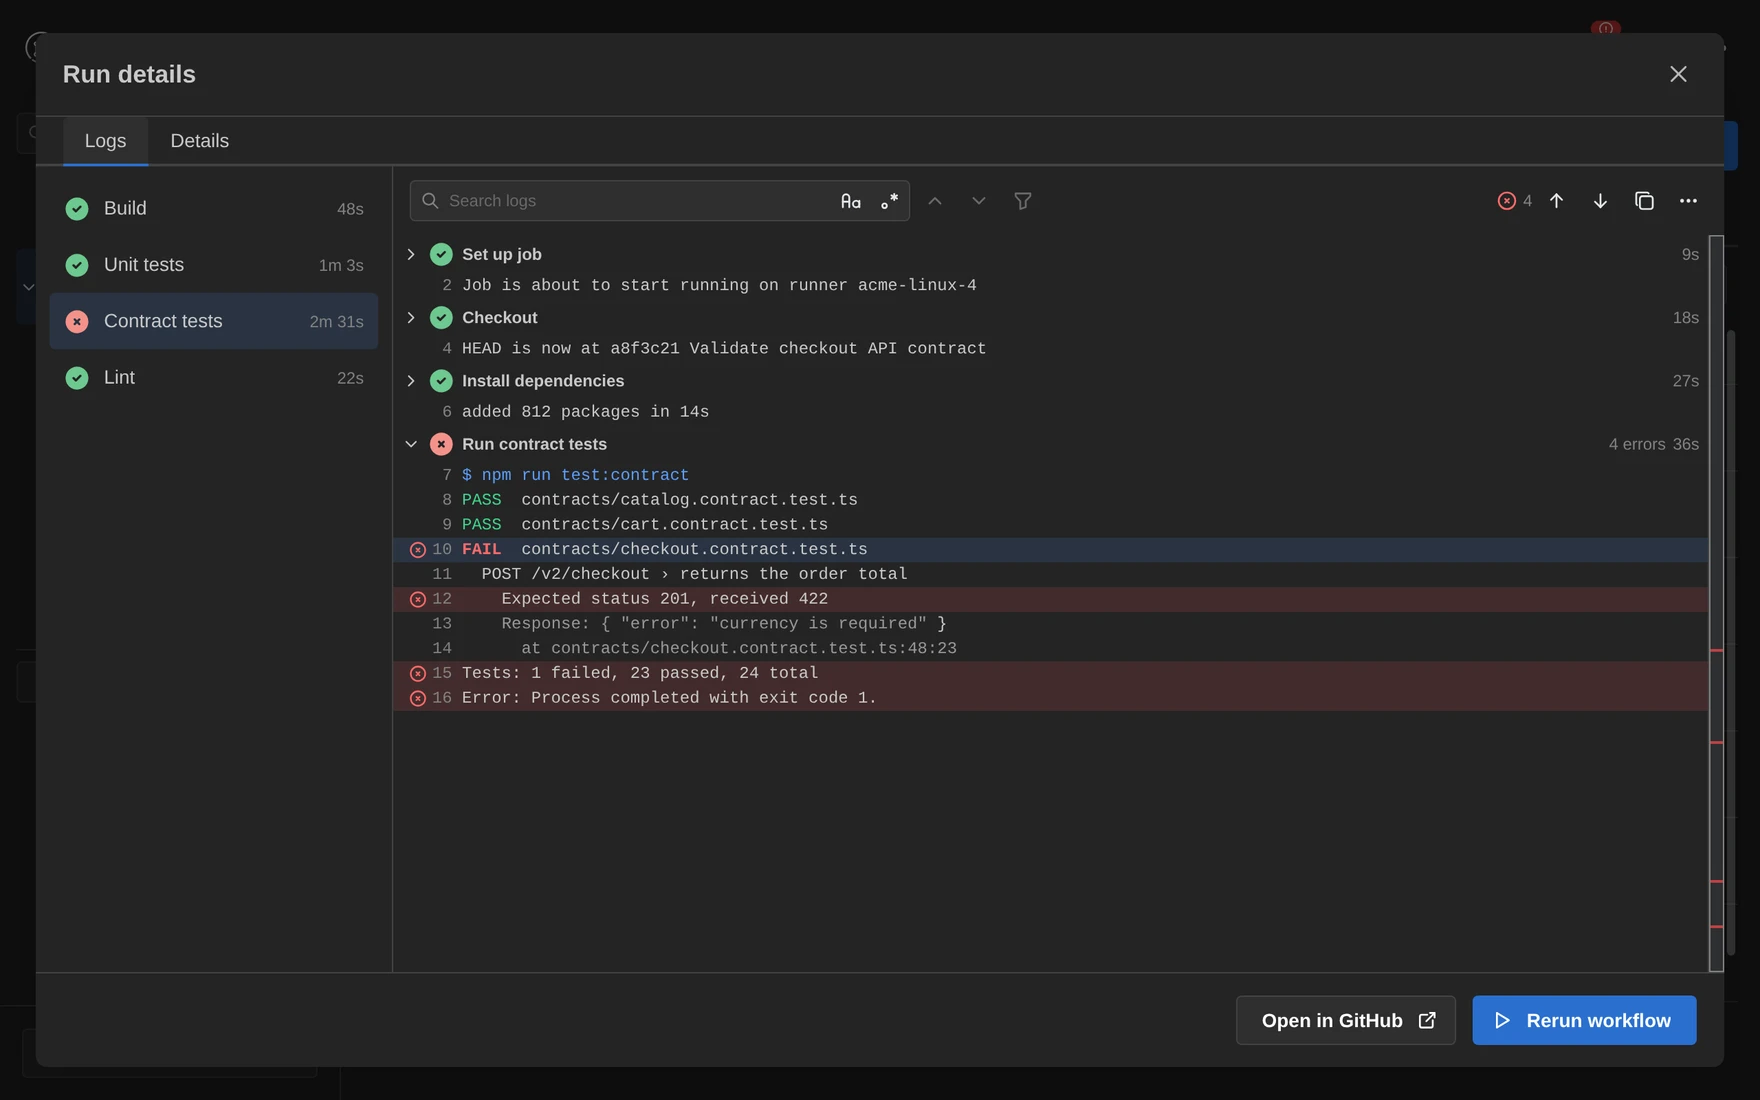Jump to next error arrow
1760x1100 pixels.
[x=1600, y=201]
